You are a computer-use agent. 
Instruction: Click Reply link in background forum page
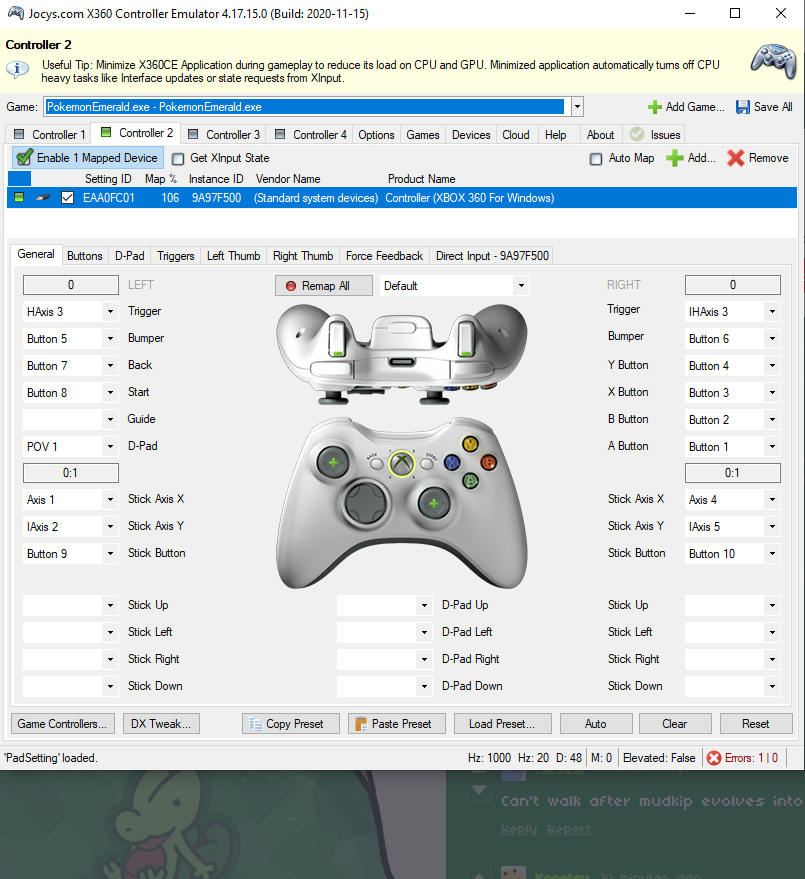point(519,829)
